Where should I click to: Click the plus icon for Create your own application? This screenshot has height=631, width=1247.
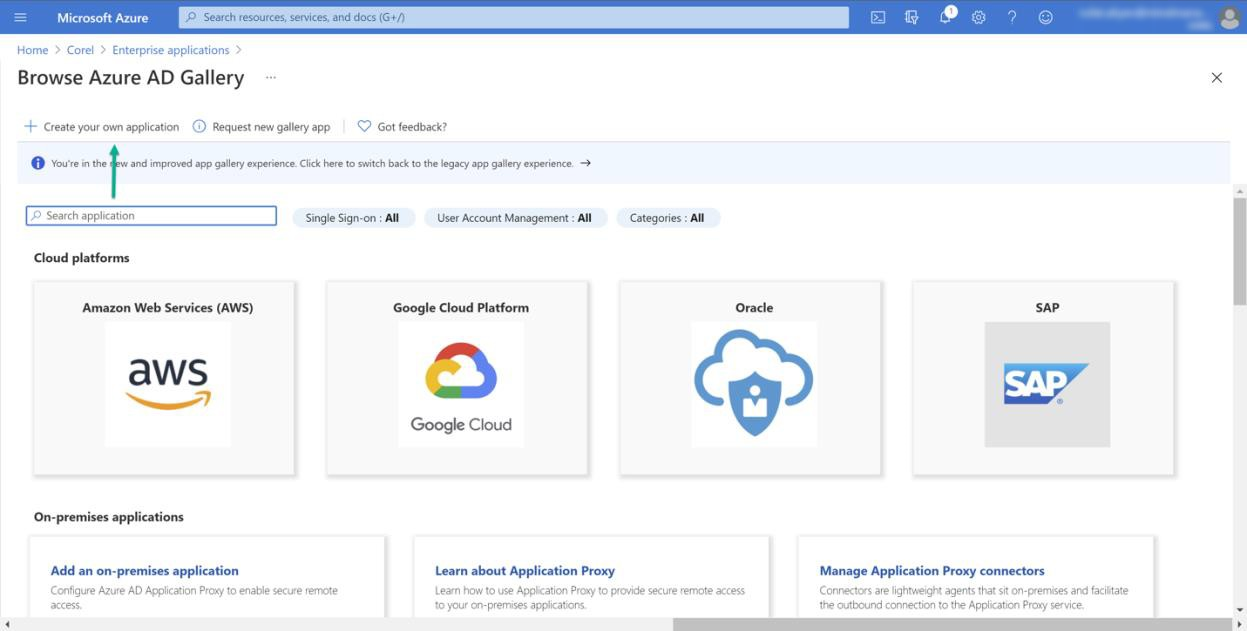pyautogui.click(x=30, y=127)
